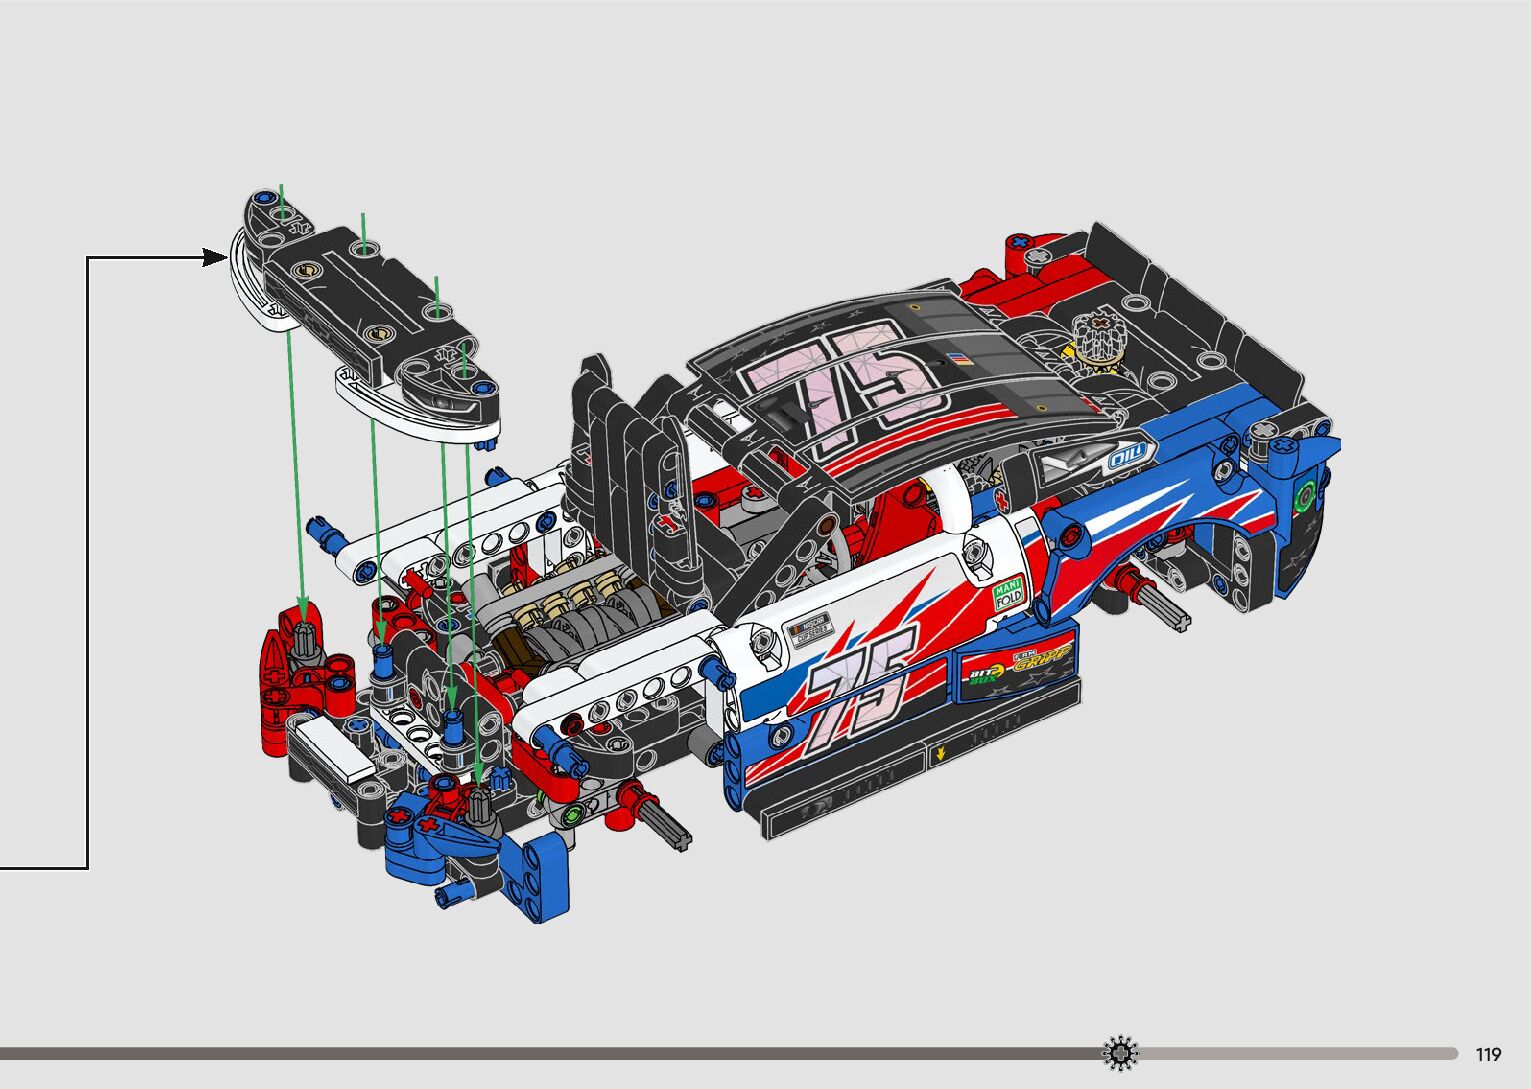Click the green MANIFOLD sticker on the door
The image size is (1531, 1089).
[x=1008, y=595]
